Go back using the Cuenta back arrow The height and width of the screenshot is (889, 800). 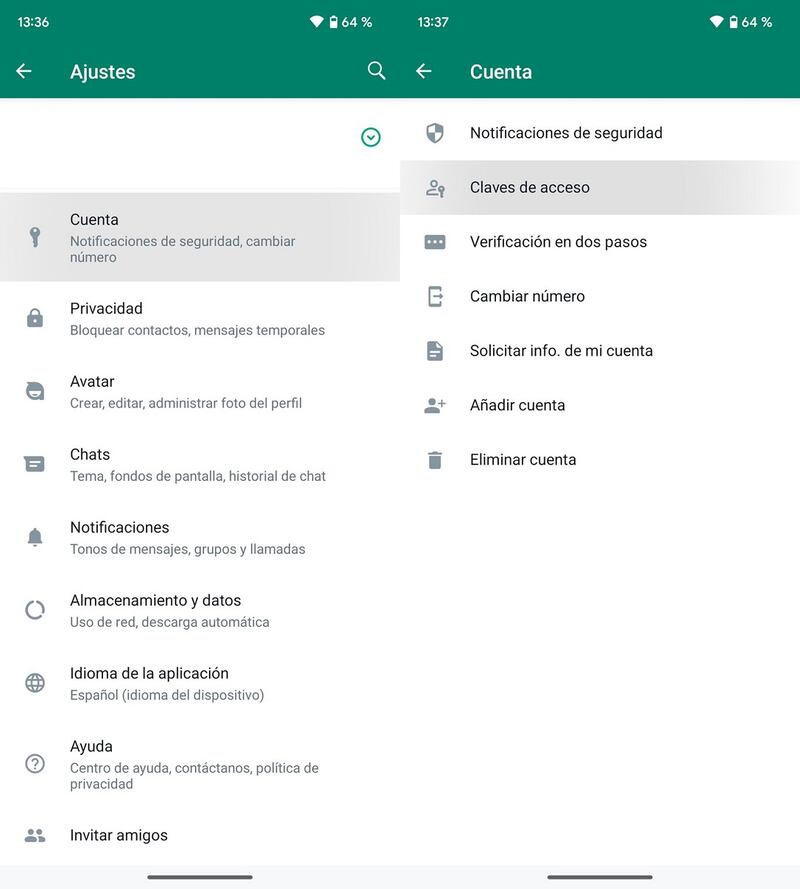pos(424,71)
